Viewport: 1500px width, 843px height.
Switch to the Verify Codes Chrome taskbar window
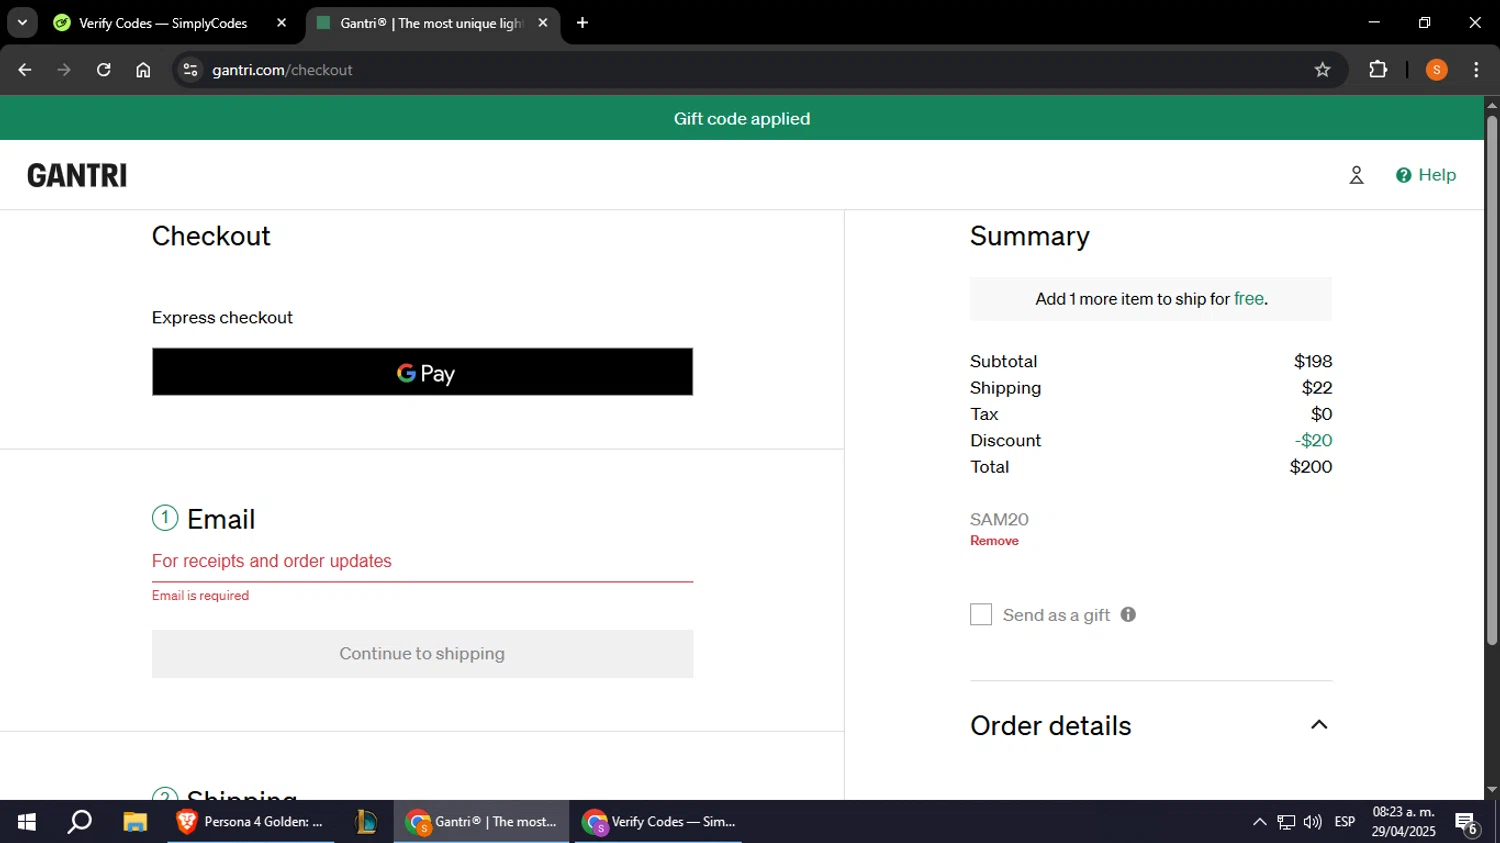coord(658,822)
